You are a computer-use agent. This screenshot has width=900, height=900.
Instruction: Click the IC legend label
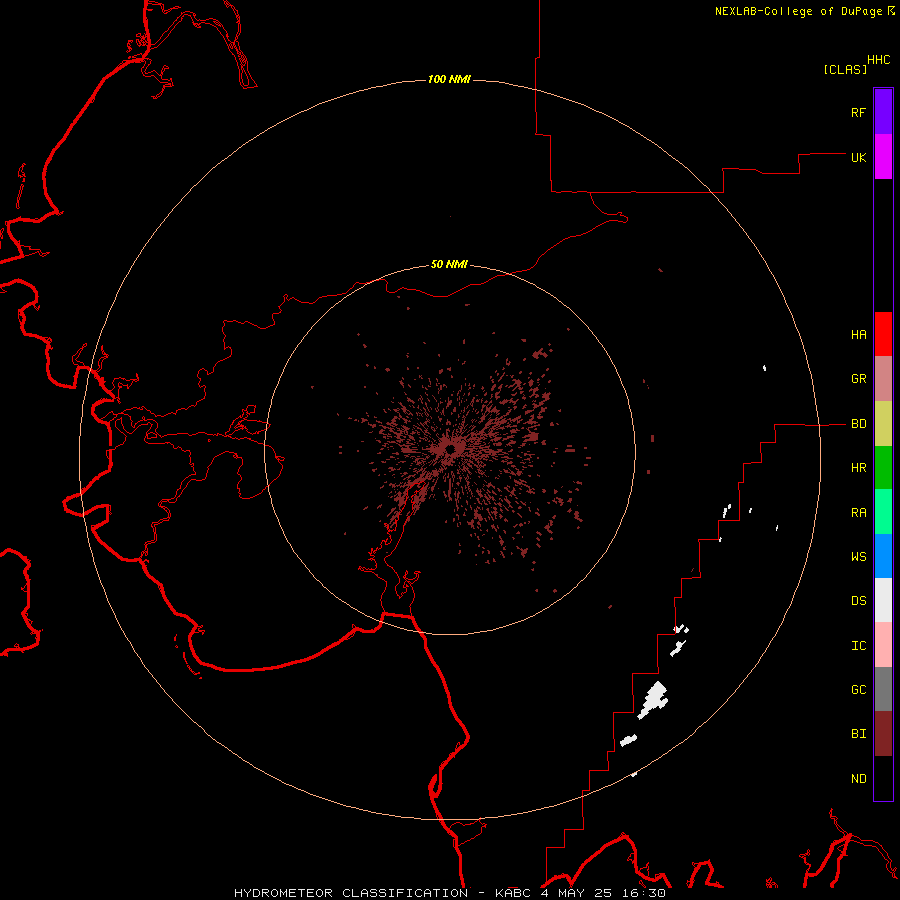pyautogui.click(x=858, y=646)
